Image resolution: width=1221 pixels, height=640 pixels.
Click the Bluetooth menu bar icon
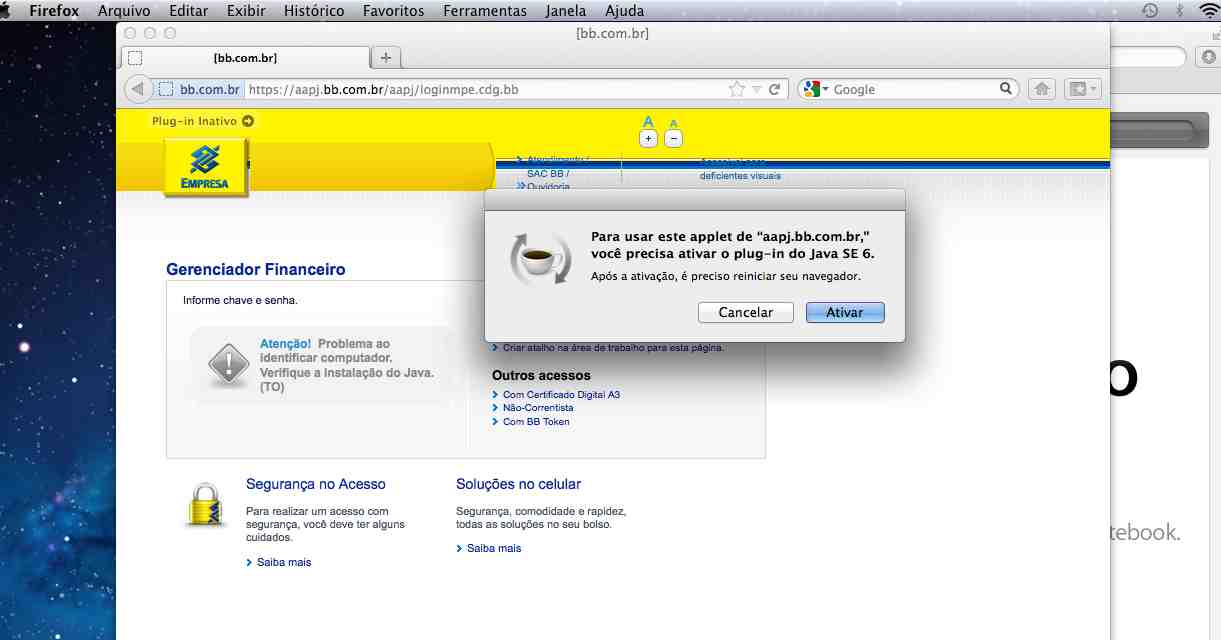pyautogui.click(x=1179, y=11)
